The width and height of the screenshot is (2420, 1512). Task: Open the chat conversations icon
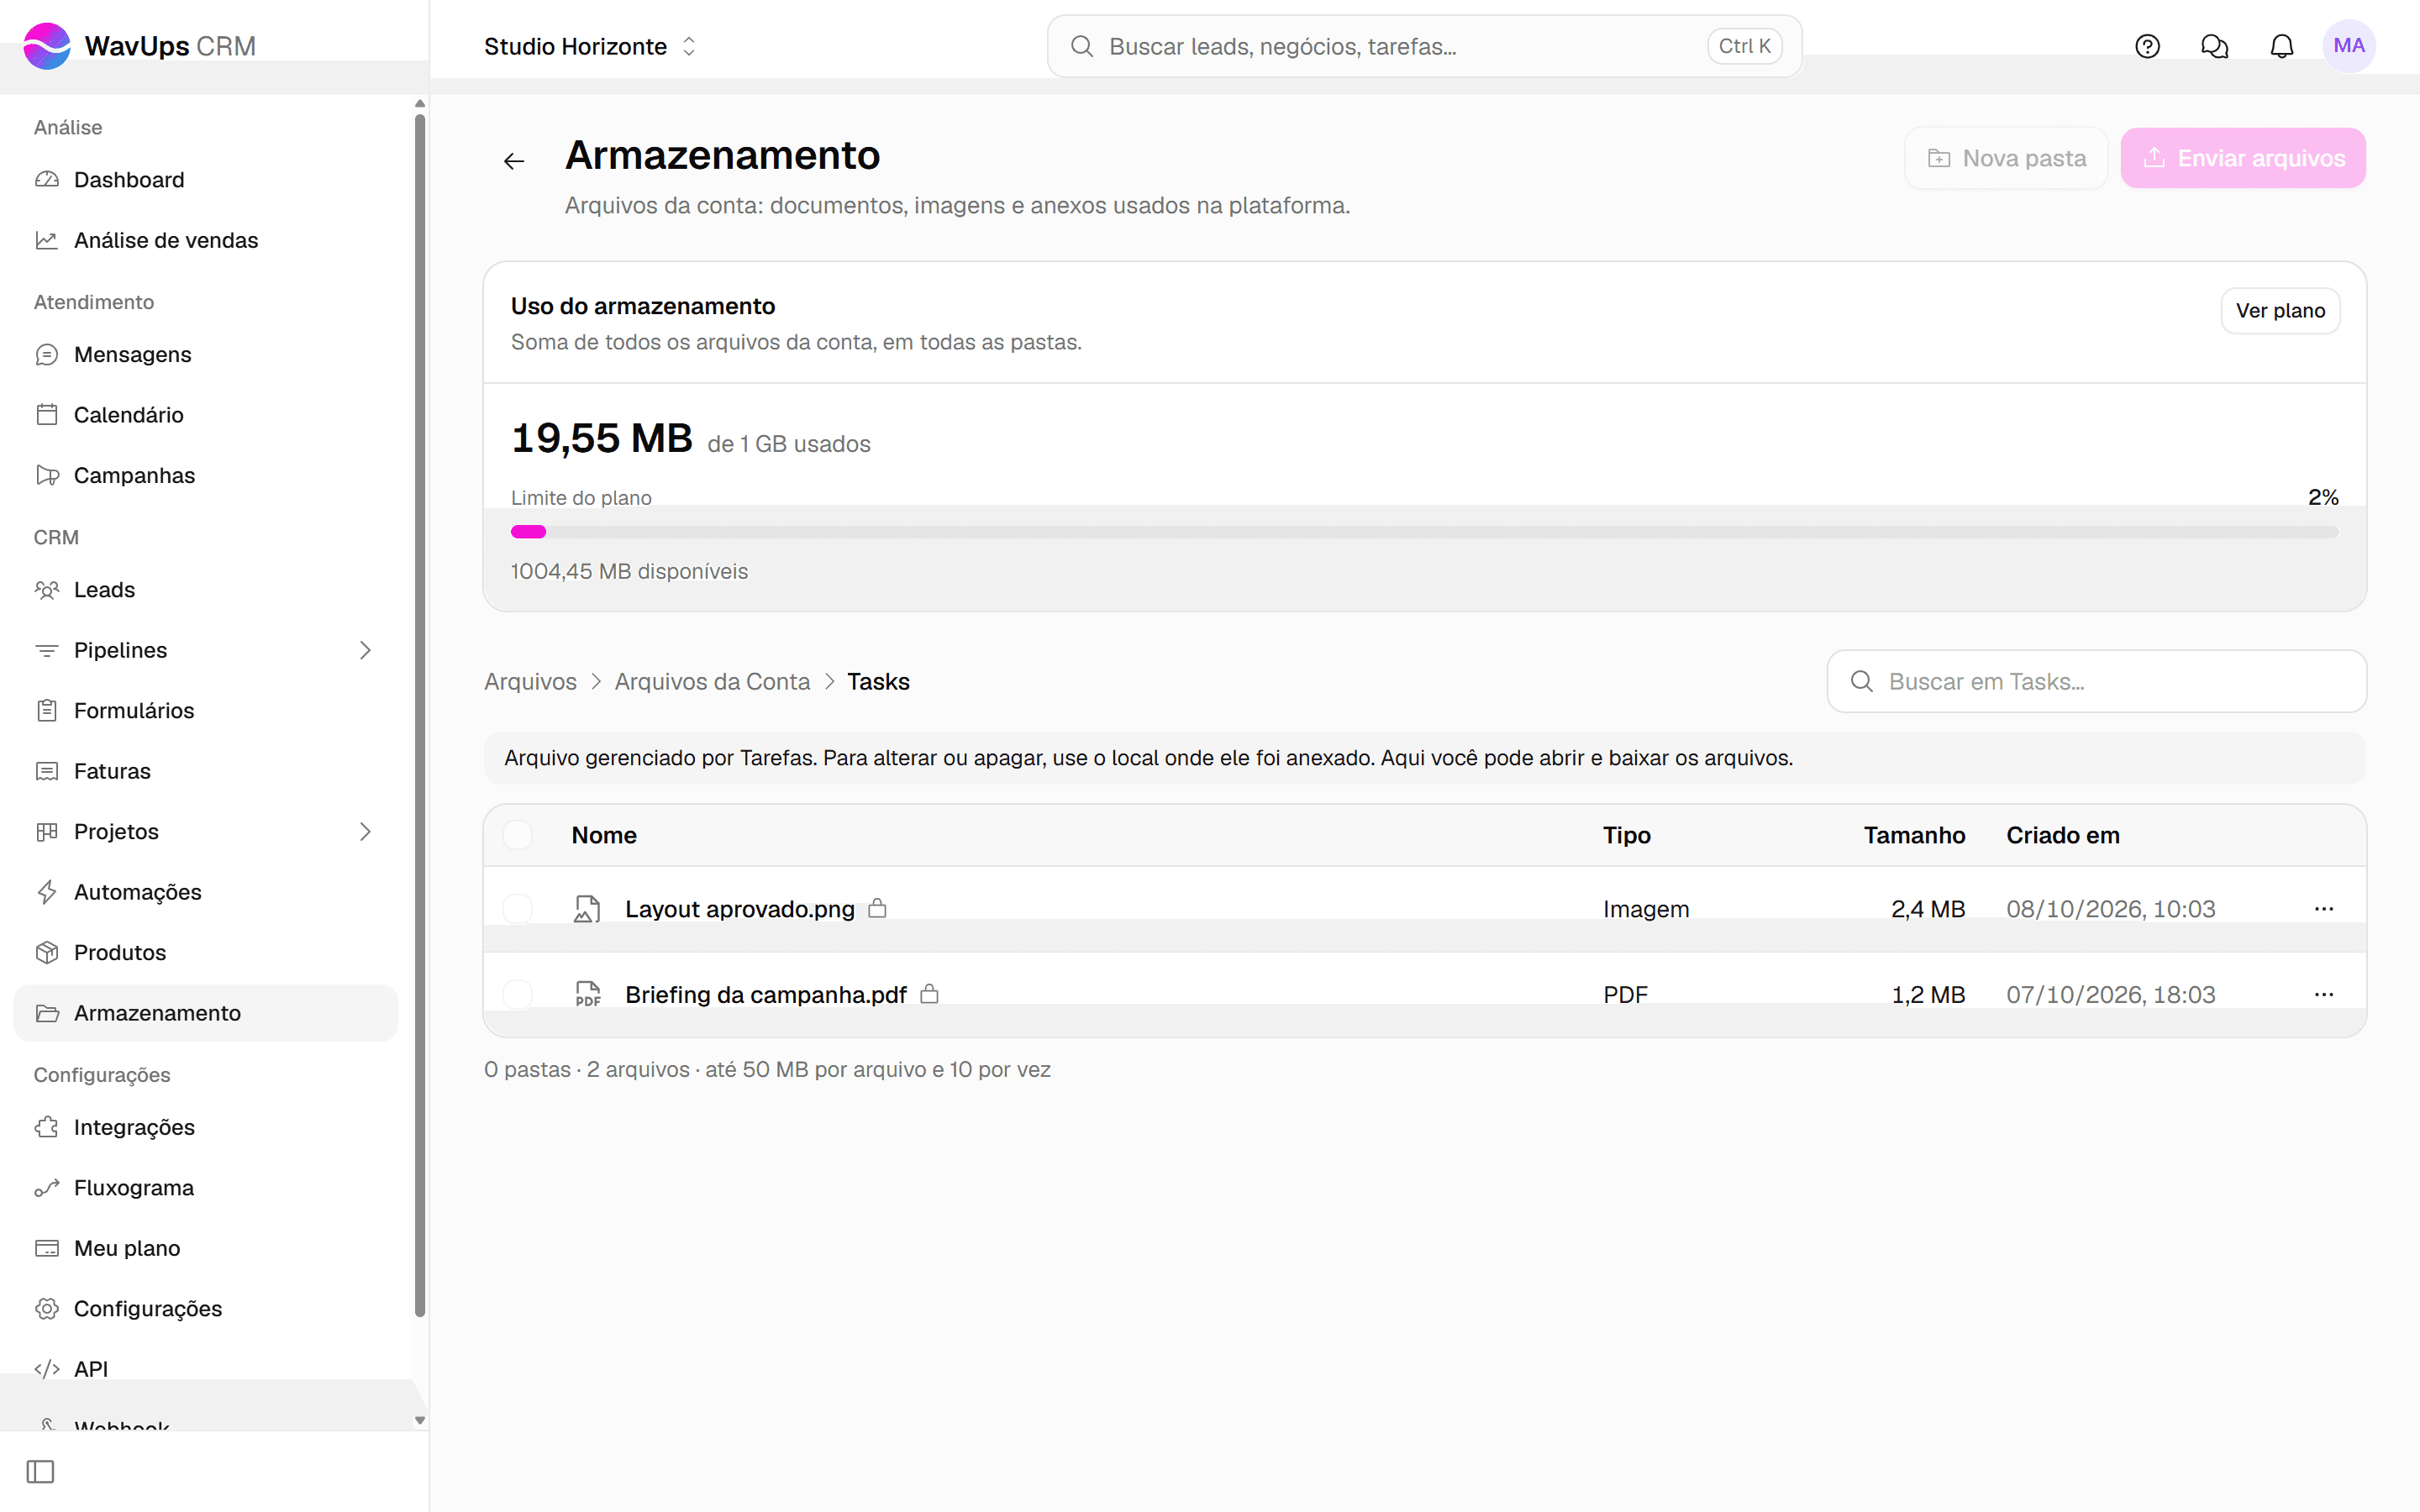click(x=2214, y=46)
